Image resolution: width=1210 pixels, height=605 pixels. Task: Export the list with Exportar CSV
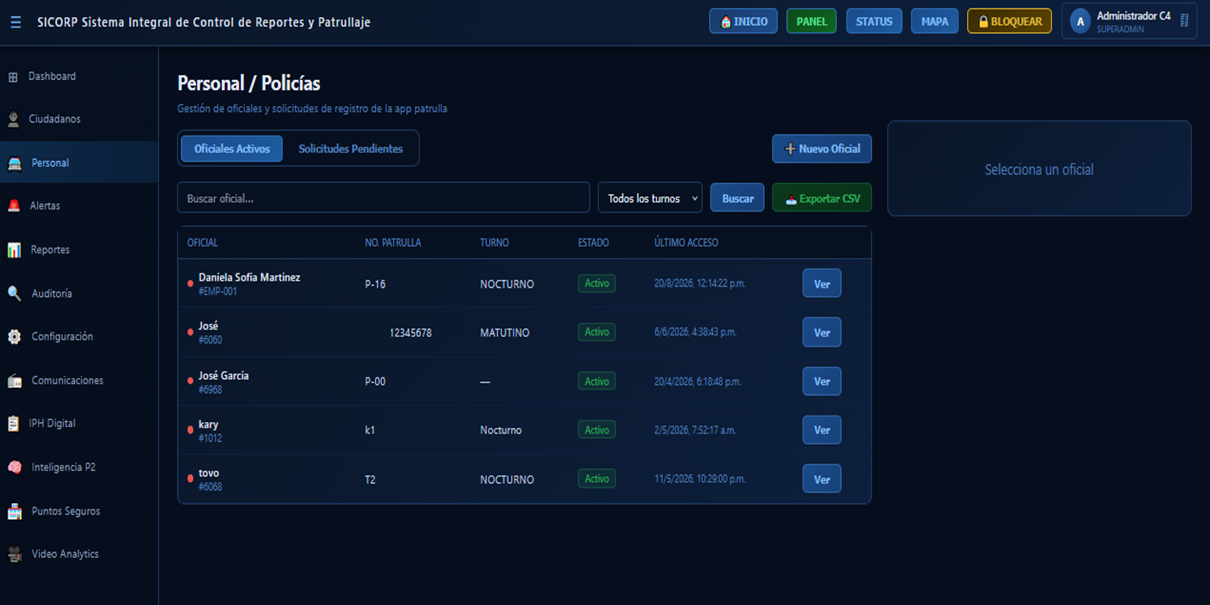coord(822,198)
